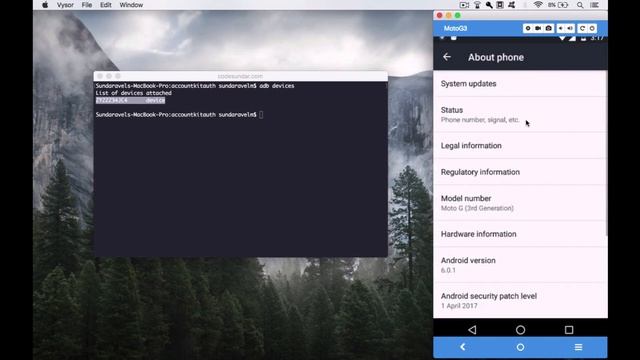Tap Android version 6.0.1 entry
This screenshot has width=640, height=360.
[x=520, y=265]
